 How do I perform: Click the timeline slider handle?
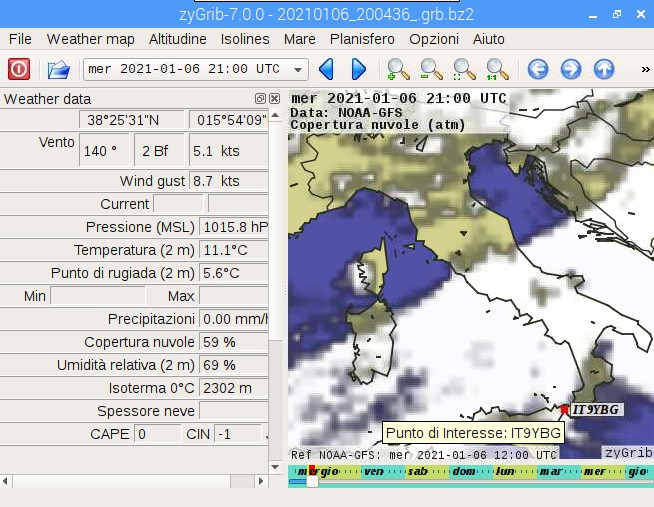(x=312, y=482)
